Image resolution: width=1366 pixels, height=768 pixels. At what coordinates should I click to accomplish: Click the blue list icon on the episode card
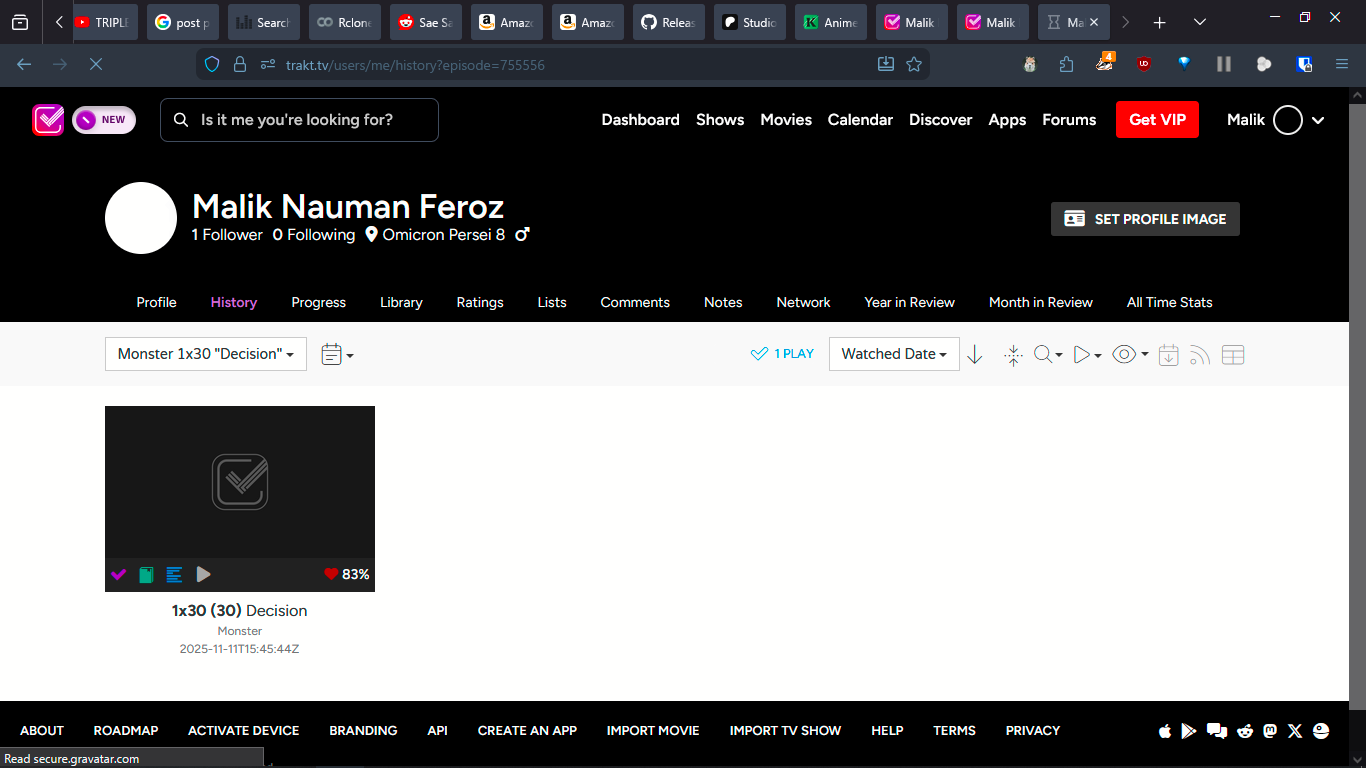(174, 574)
